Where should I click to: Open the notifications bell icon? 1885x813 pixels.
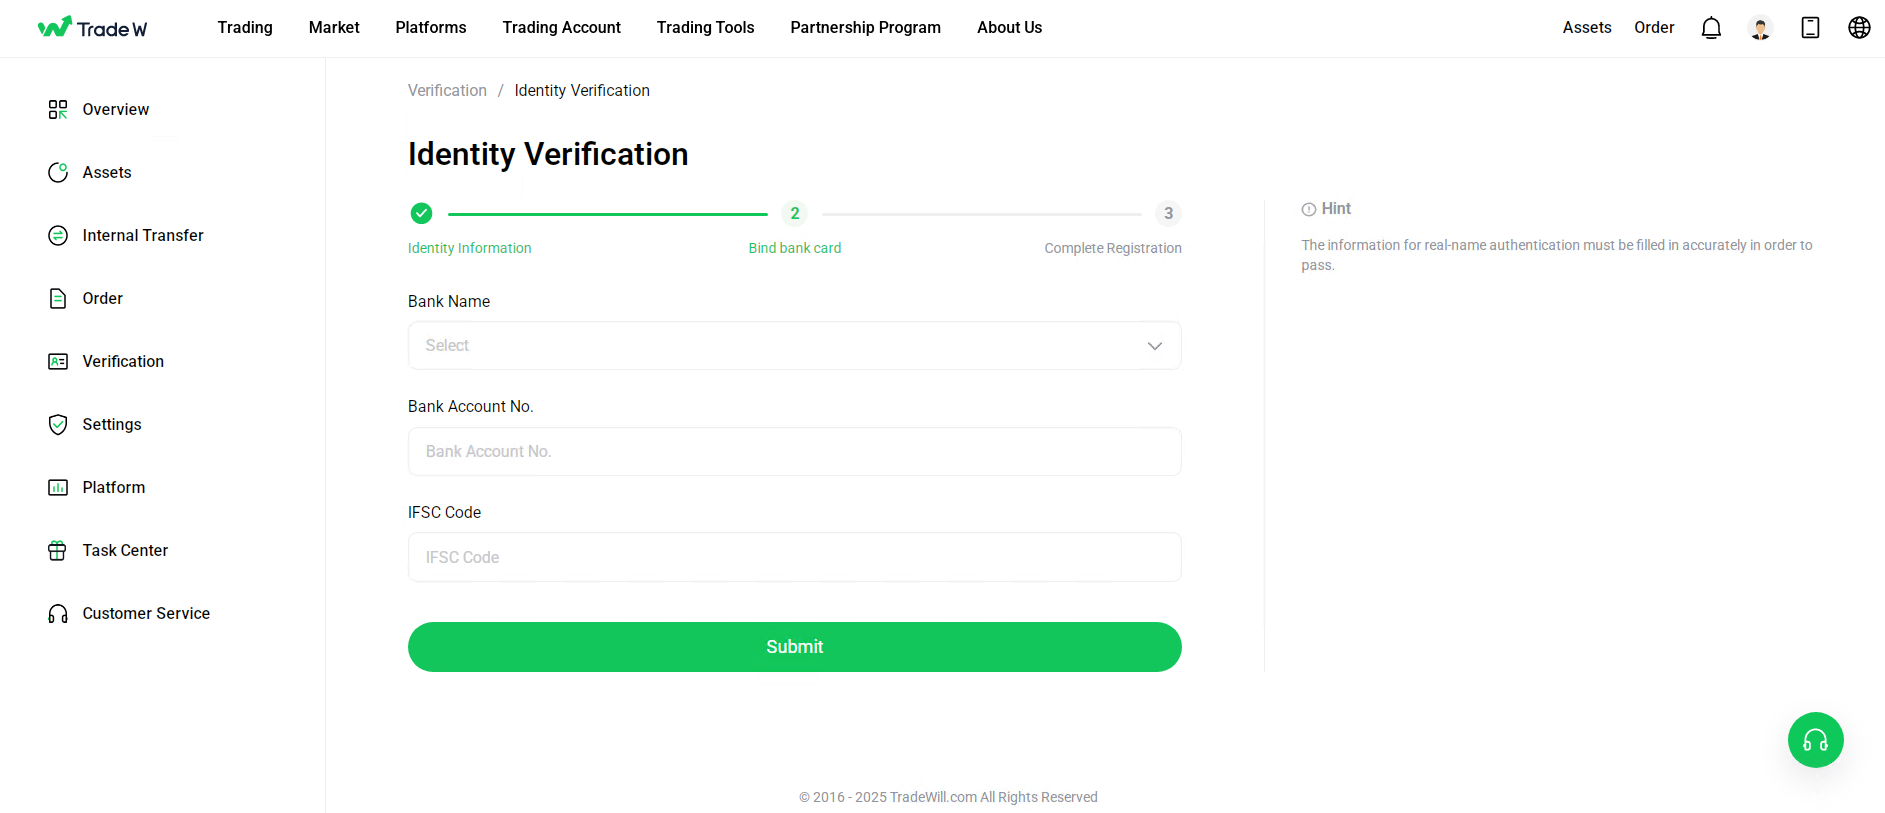1711,28
